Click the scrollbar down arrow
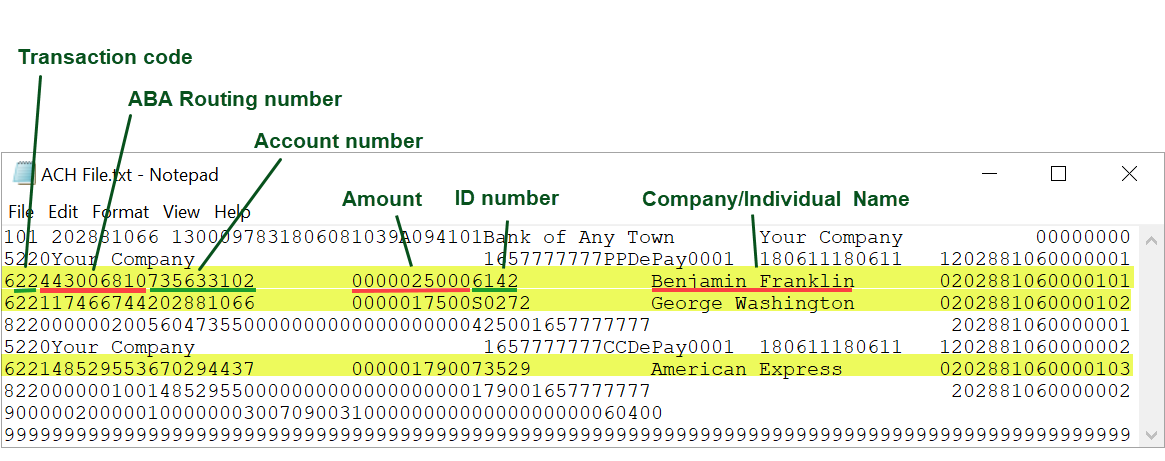 1151,434
